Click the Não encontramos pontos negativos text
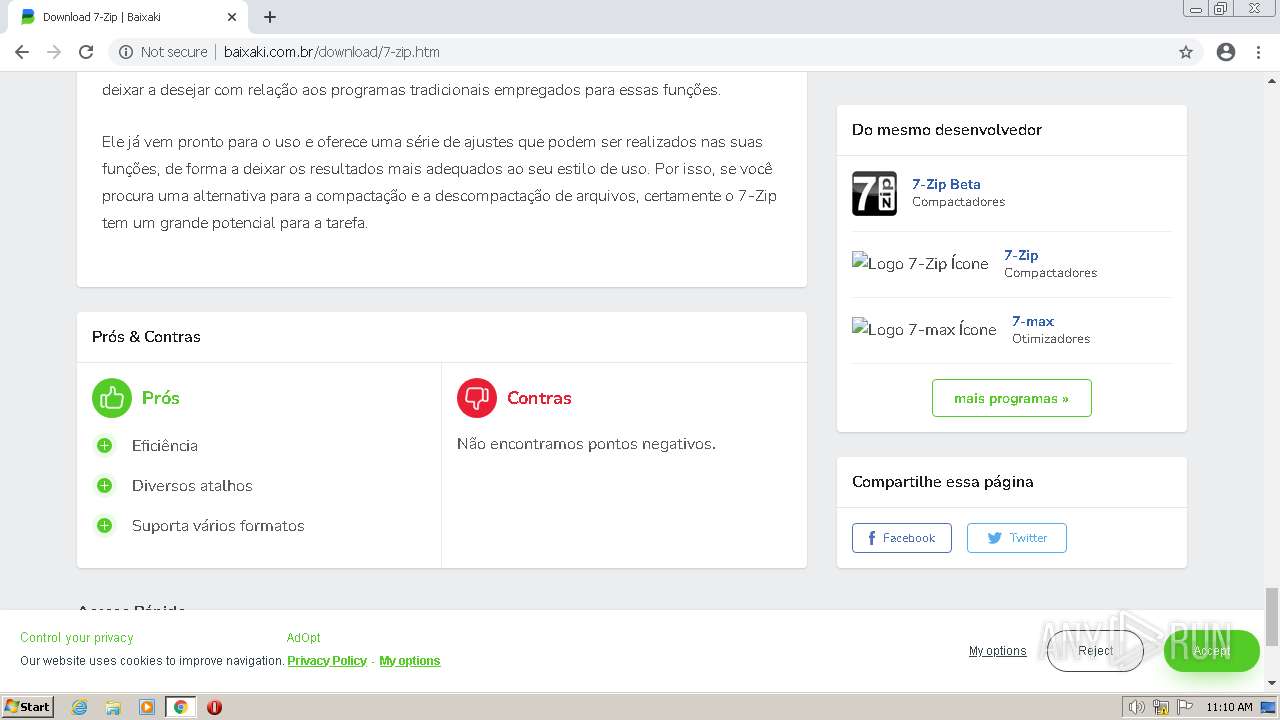1280x720 pixels. click(586, 444)
